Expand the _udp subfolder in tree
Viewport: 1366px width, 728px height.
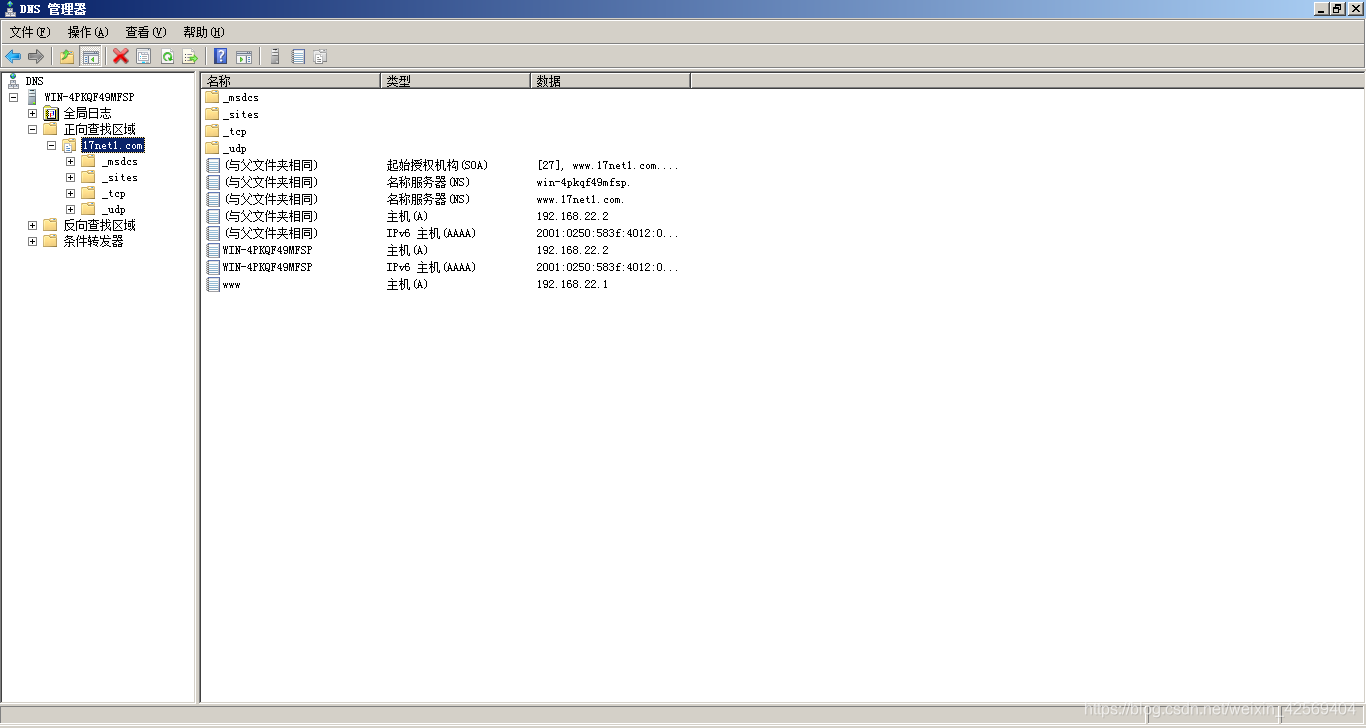70,209
